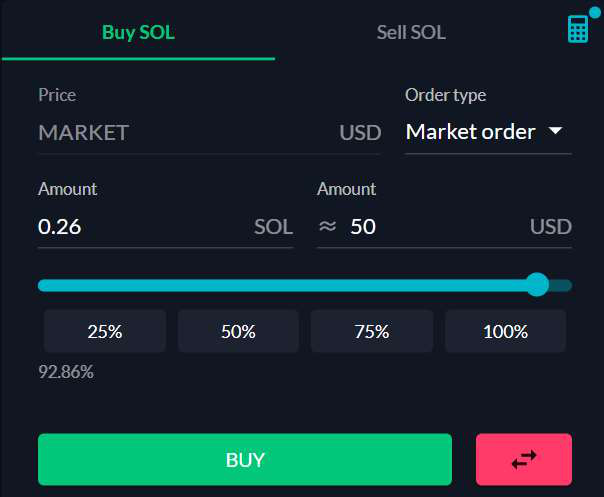The width and height of the screenshot is (604, 497).
Task: Click the blue notification dot on calculator
Action: pos(595,12)
